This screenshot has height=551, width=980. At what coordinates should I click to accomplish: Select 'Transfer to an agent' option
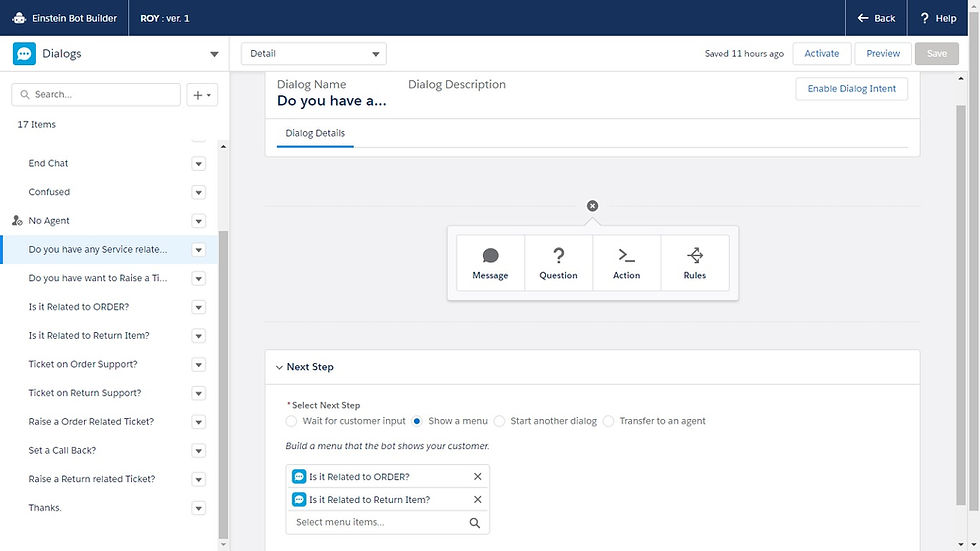pos(609,421)
